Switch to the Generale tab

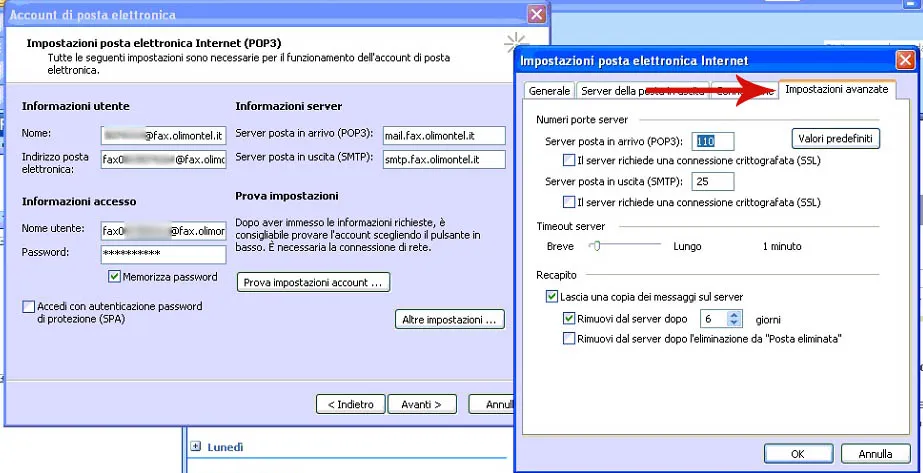[549, 91]
